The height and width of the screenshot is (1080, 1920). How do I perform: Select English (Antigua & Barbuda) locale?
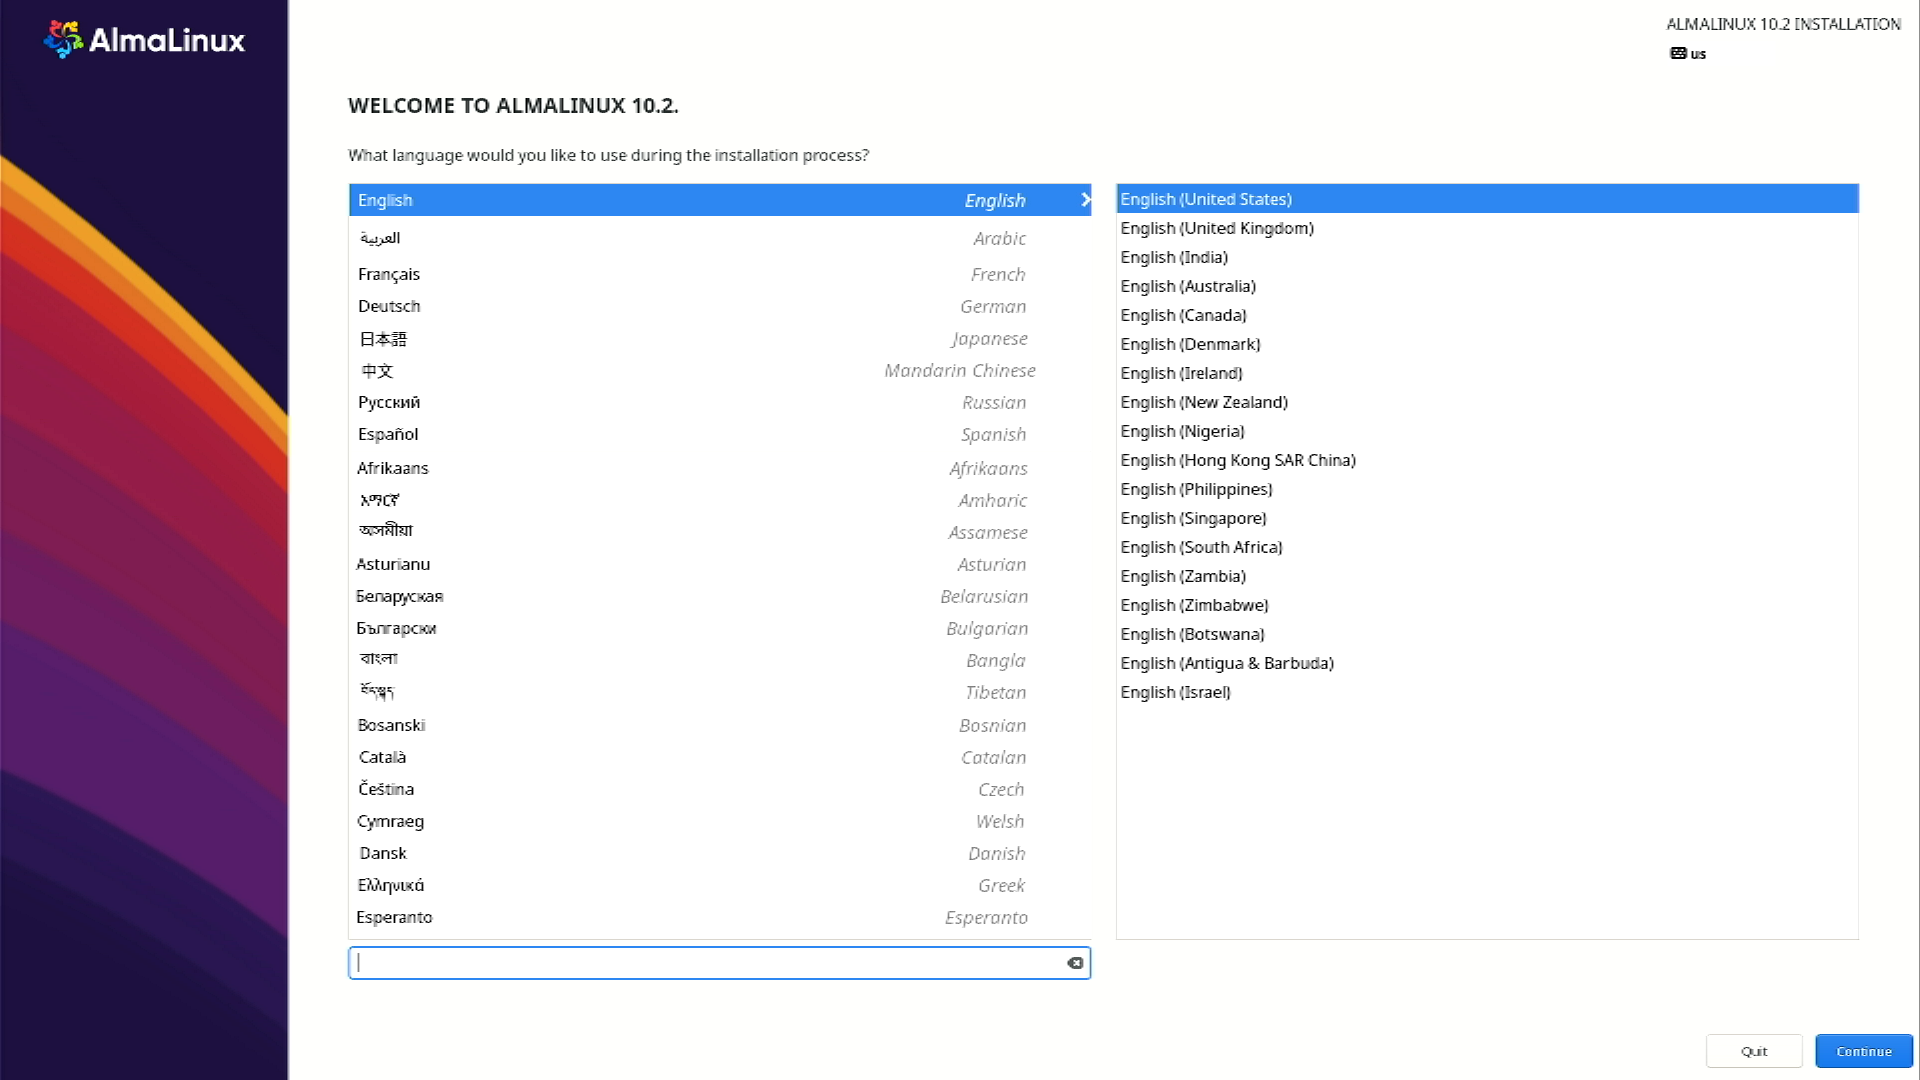pos(1487,663)
